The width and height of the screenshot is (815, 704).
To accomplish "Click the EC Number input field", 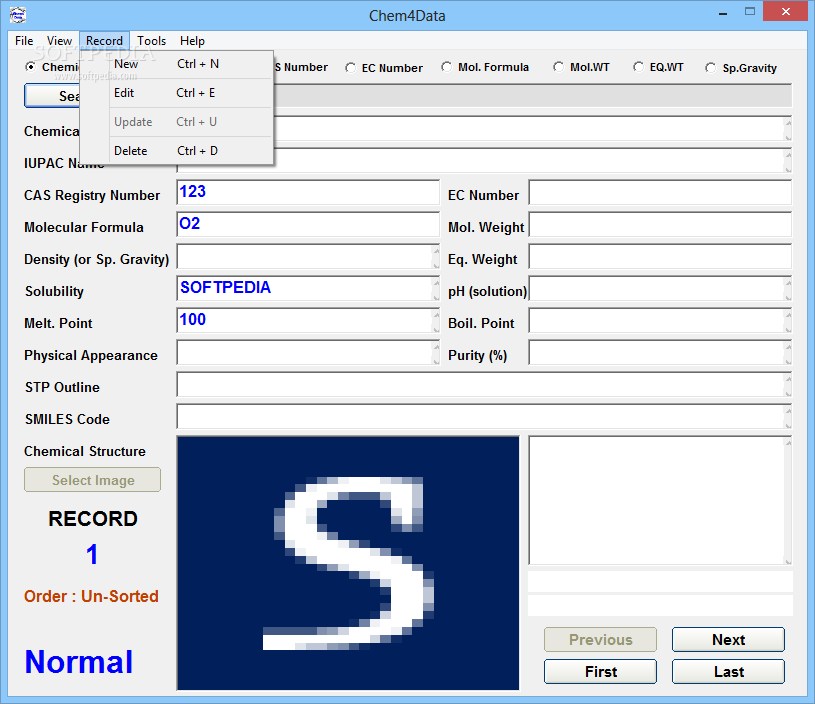I will 660,192.
